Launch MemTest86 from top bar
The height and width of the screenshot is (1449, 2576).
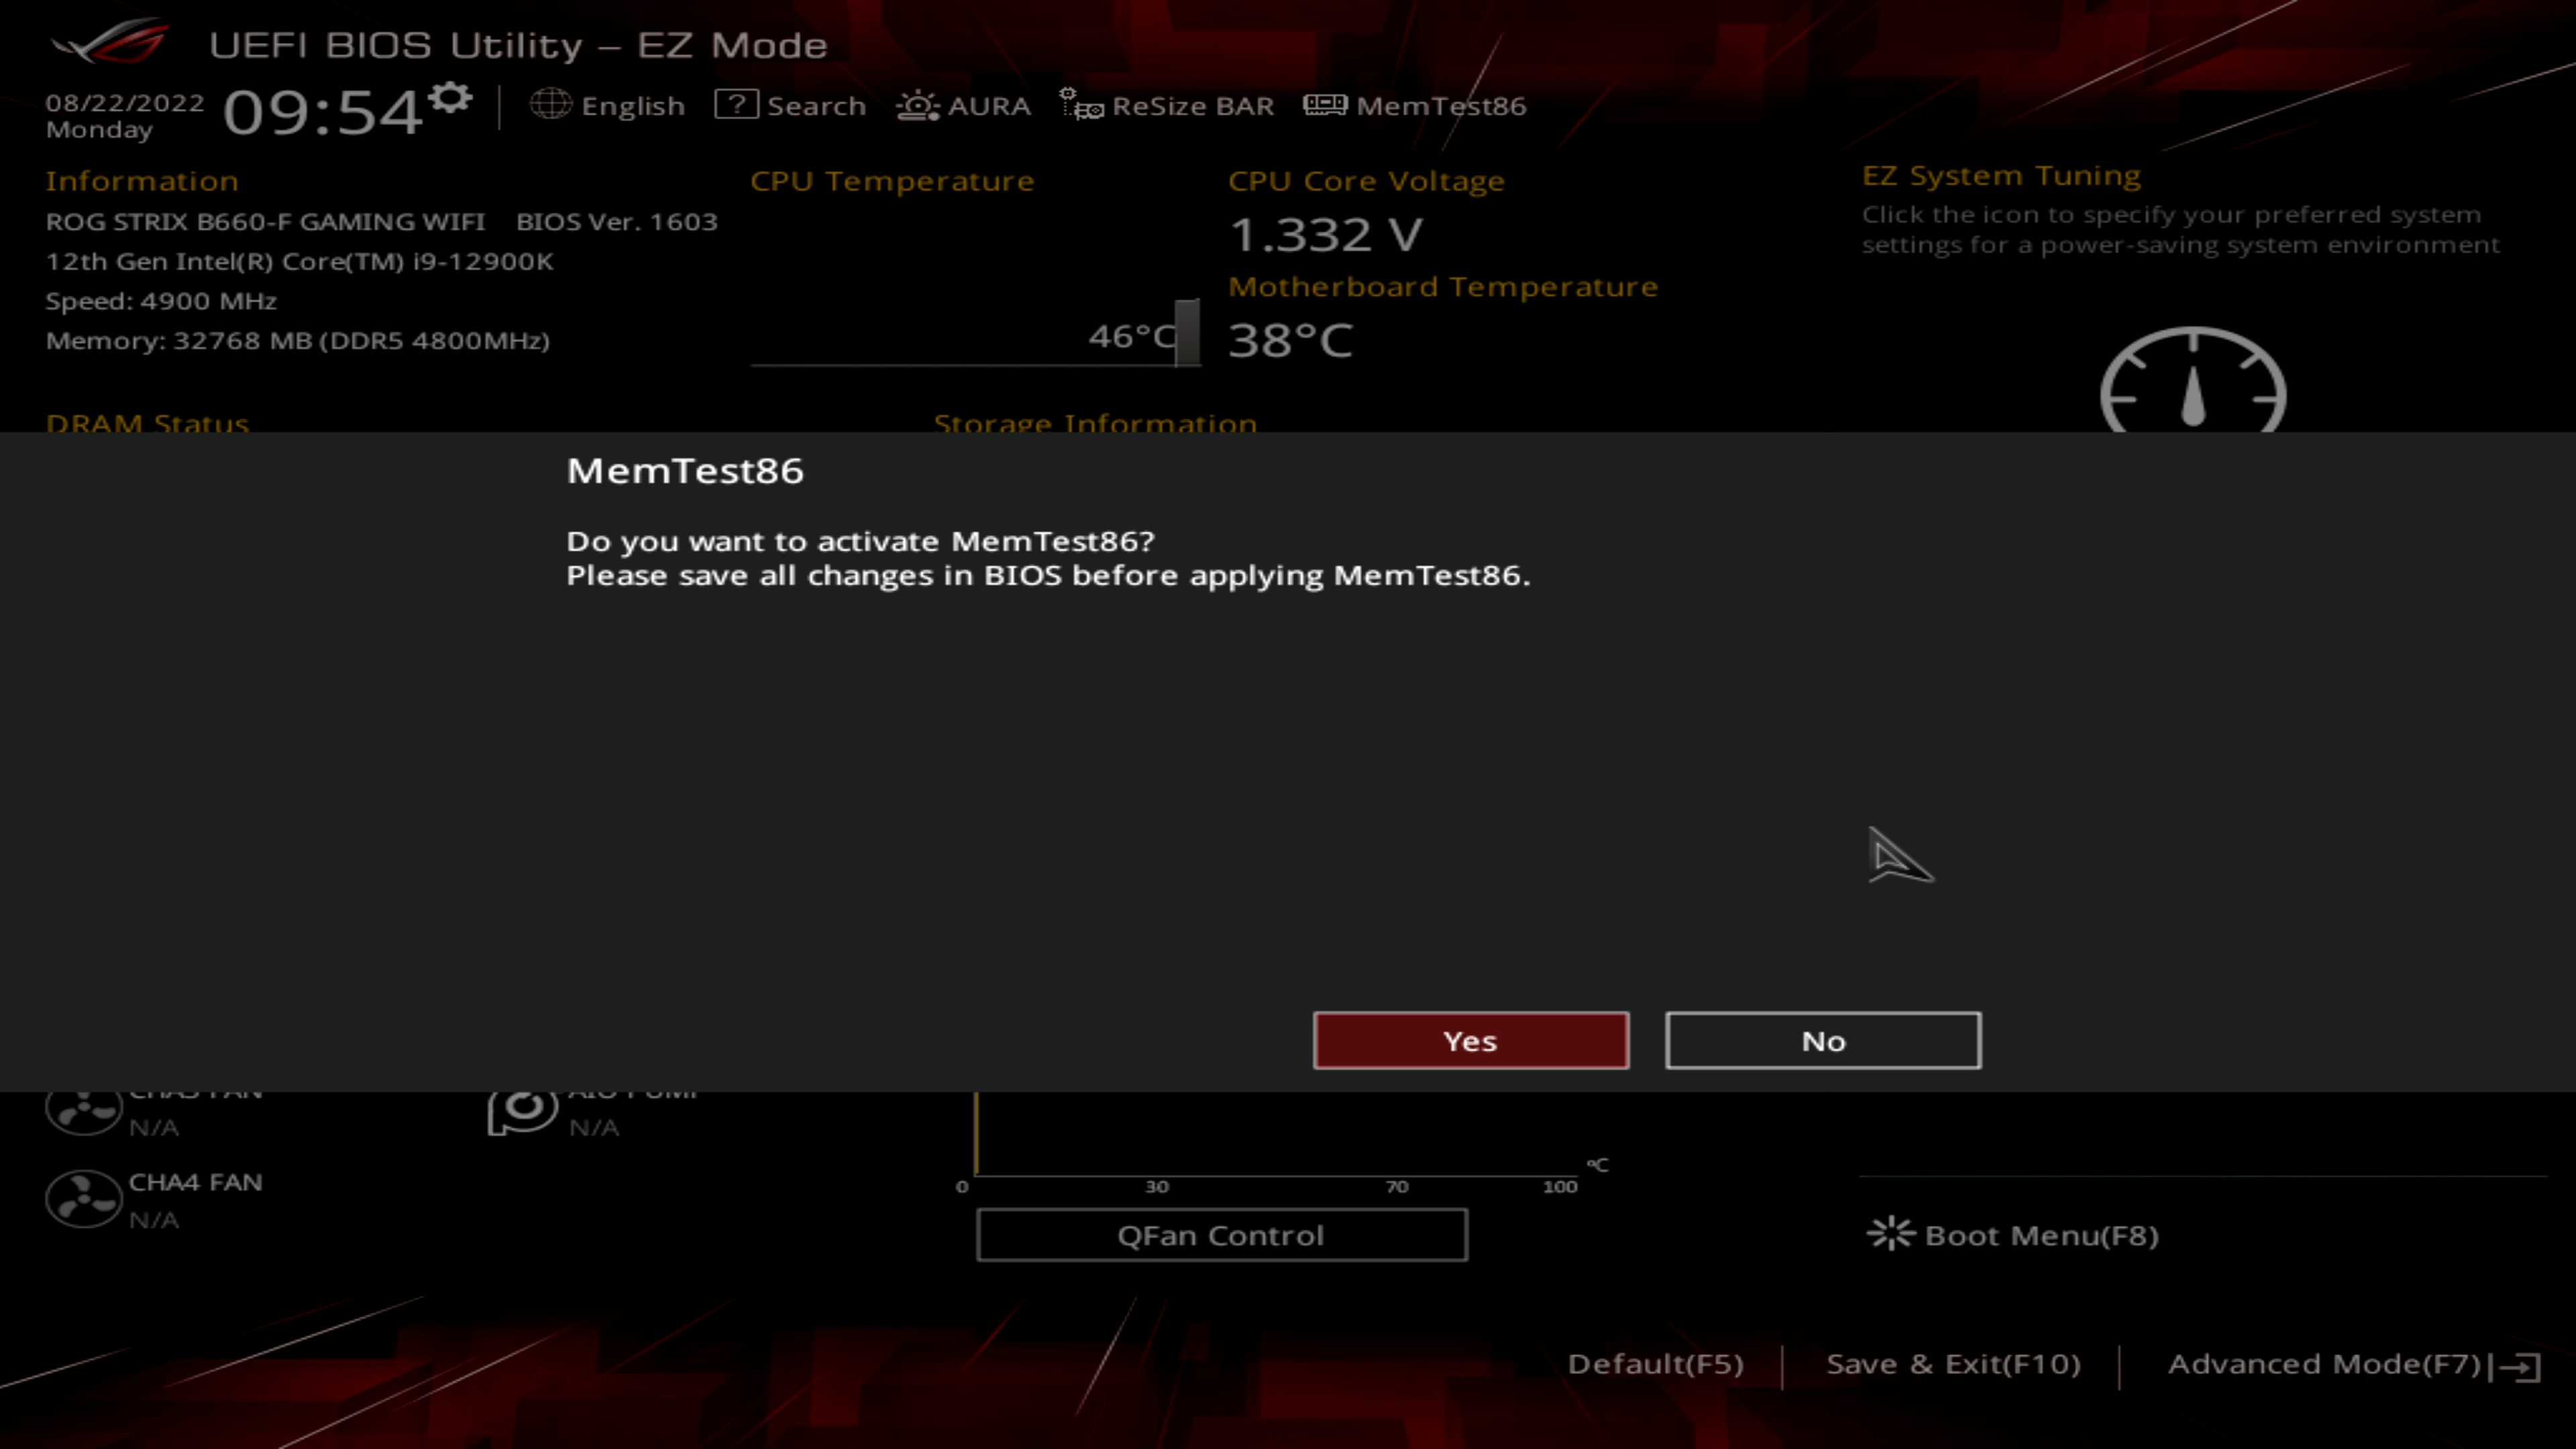click(1415, 105)
